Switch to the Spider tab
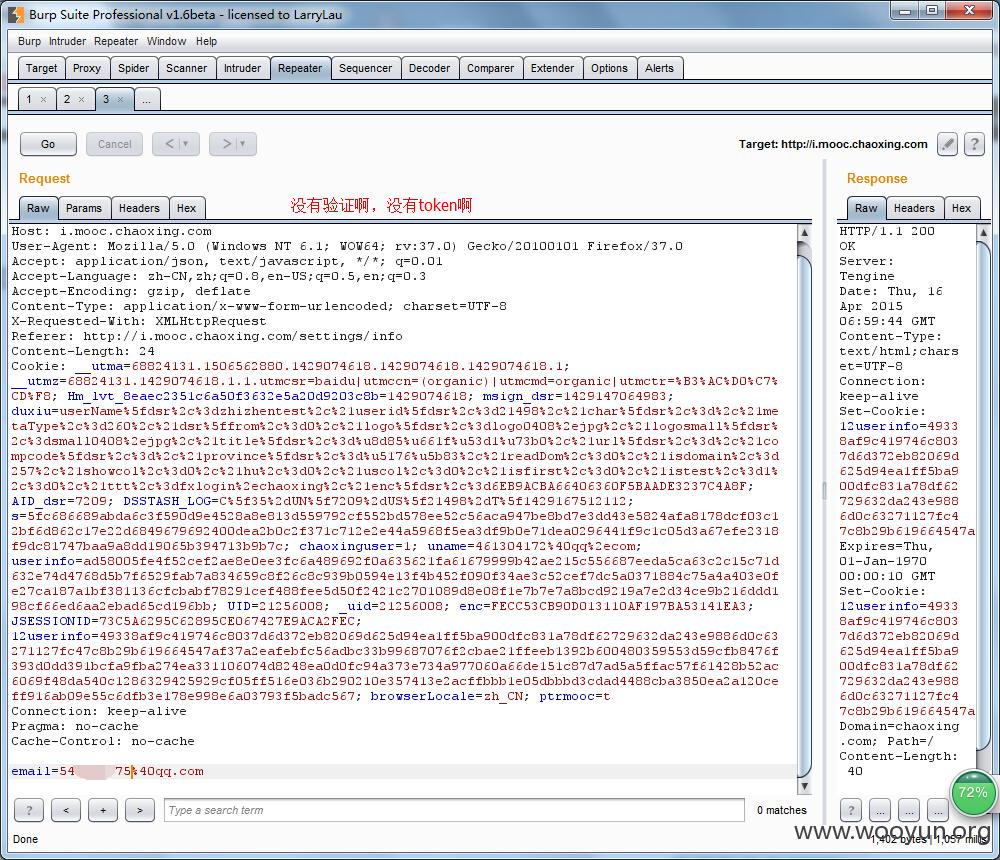The height and width of the screenshot is (860, 1000). tap(133, 68)
